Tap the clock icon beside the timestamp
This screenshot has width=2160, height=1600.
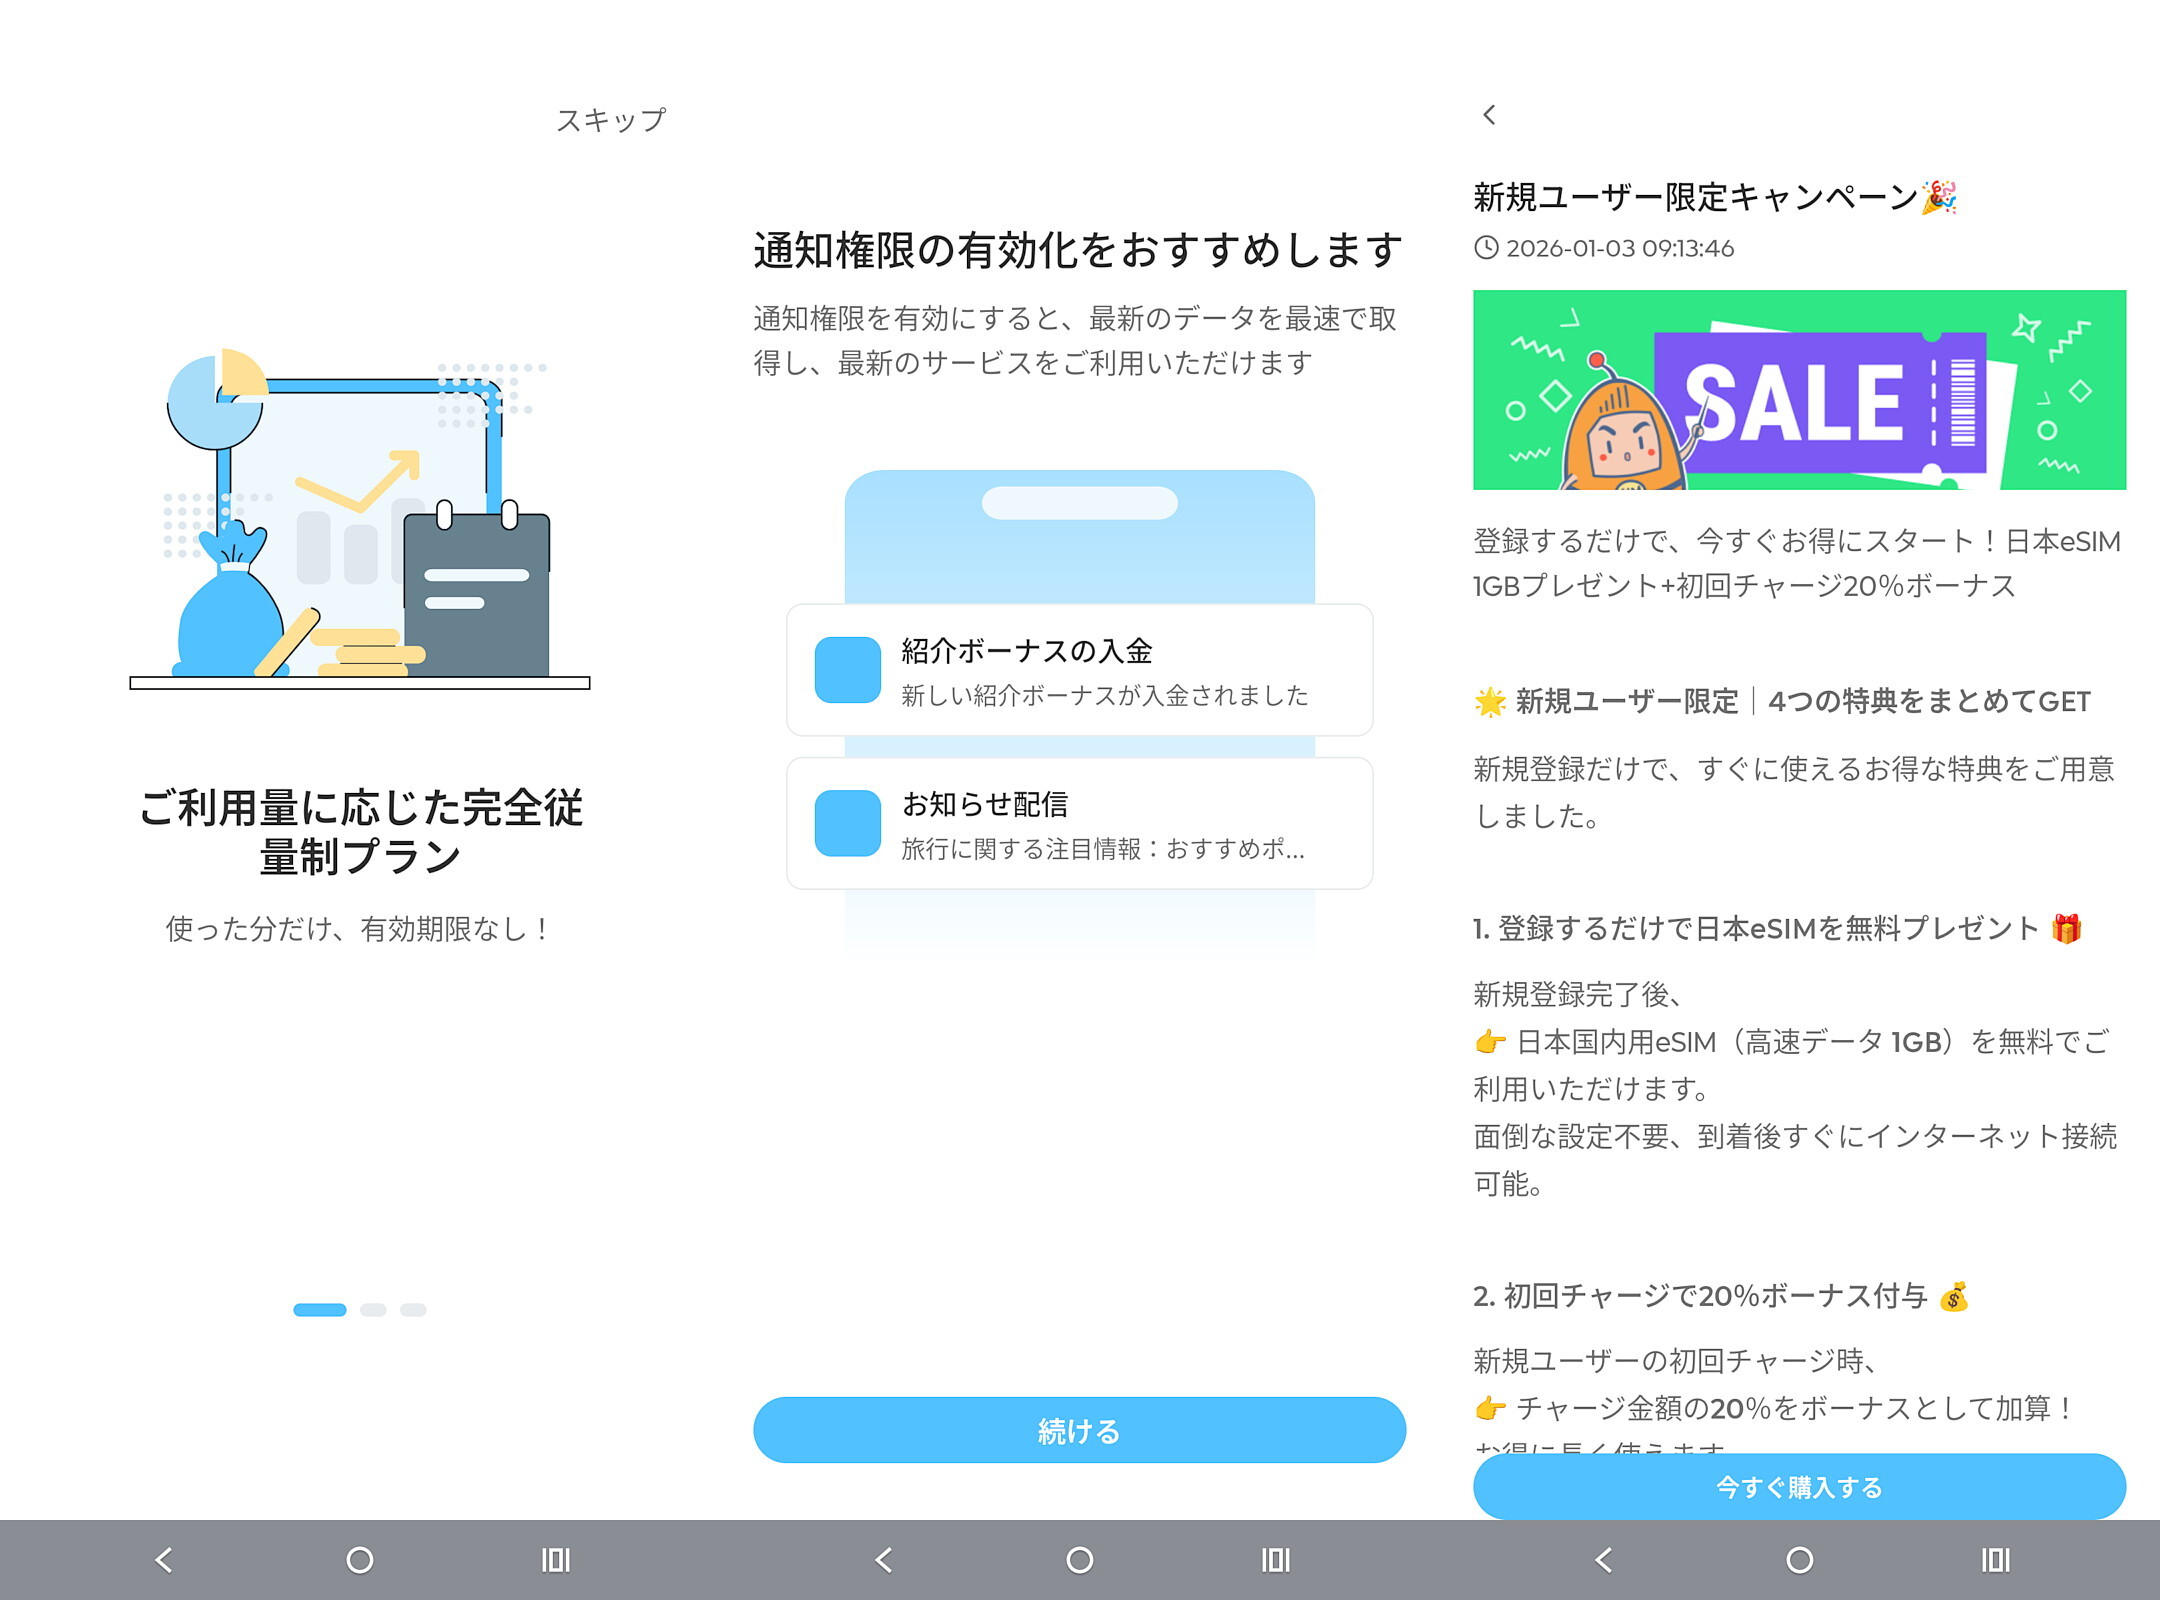click(x=1487, y=248)
